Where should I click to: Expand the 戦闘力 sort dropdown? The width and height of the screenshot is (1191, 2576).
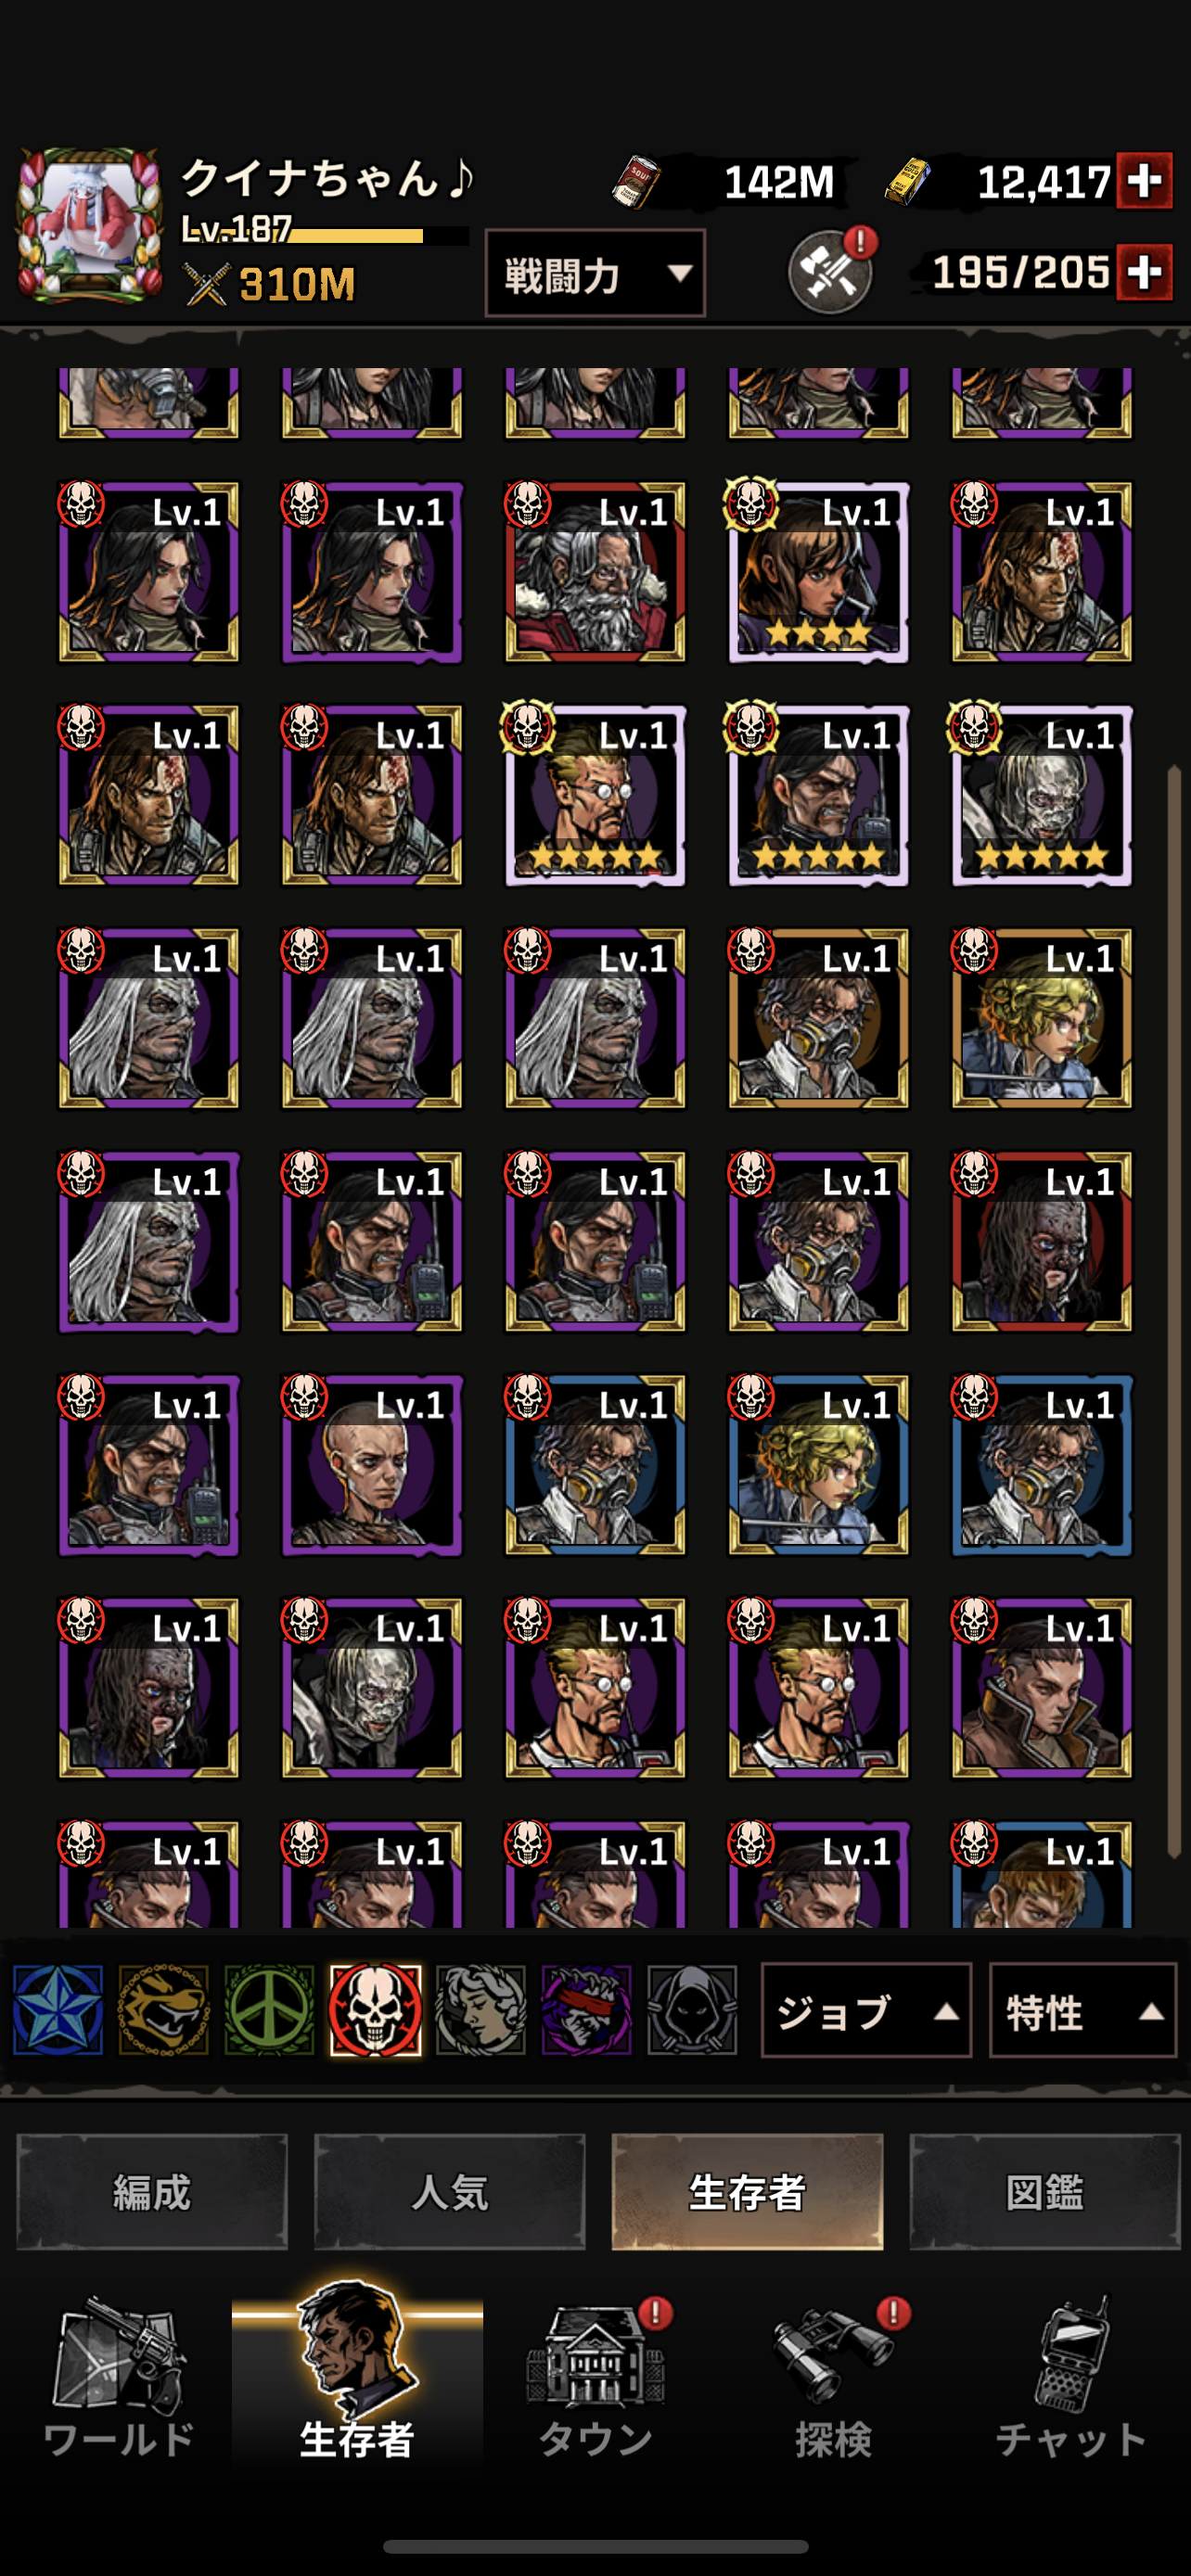(x=595, y=273)
